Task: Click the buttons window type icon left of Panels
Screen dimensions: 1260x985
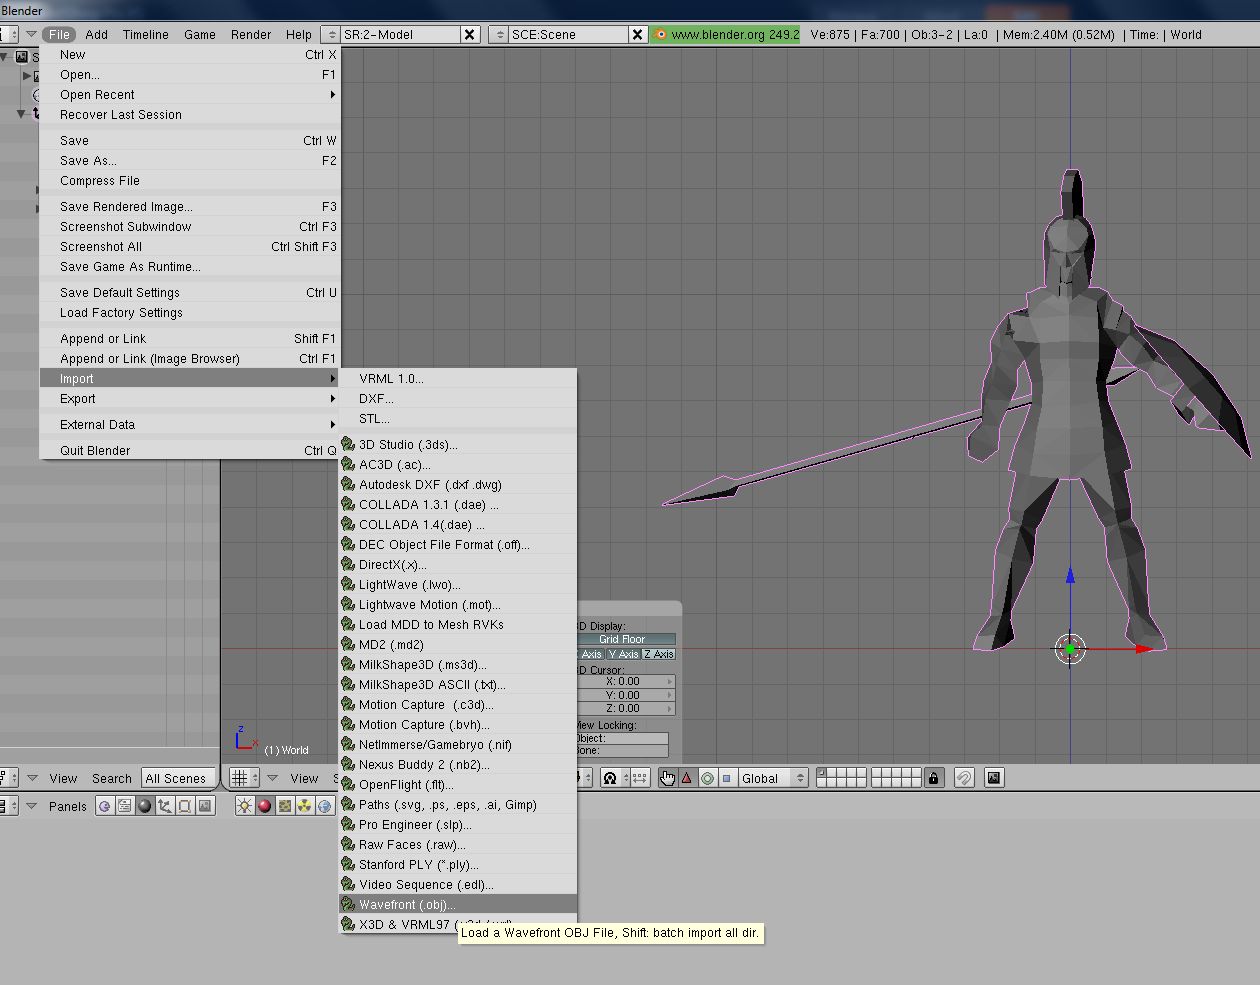Action: [8, 806]
